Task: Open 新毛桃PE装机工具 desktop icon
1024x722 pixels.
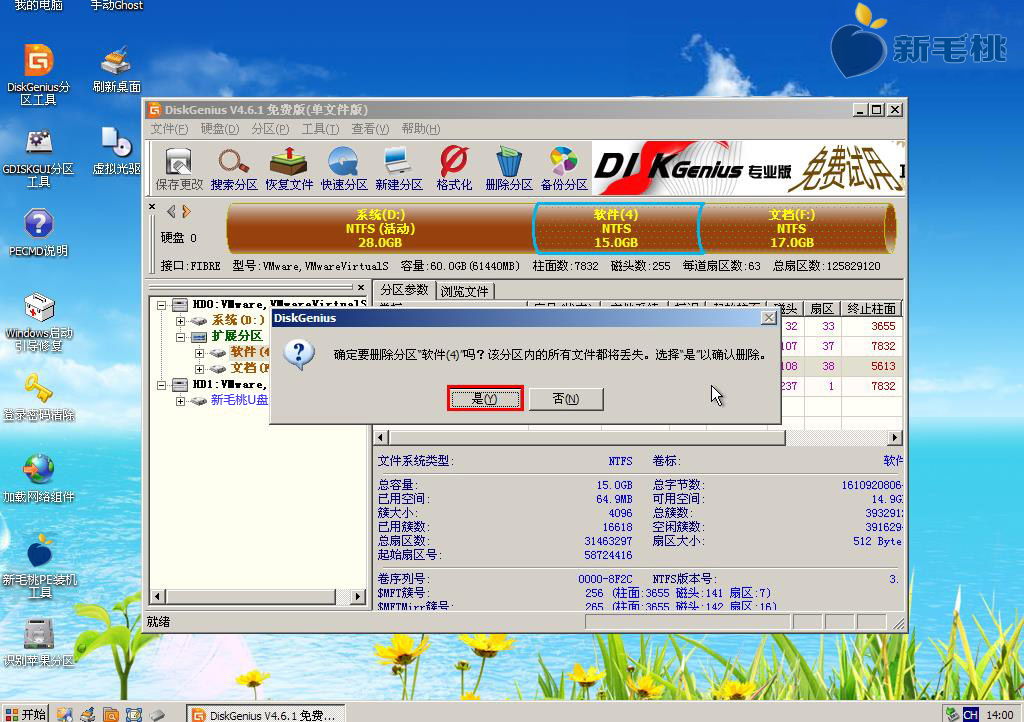Action: tap(39, 566)
